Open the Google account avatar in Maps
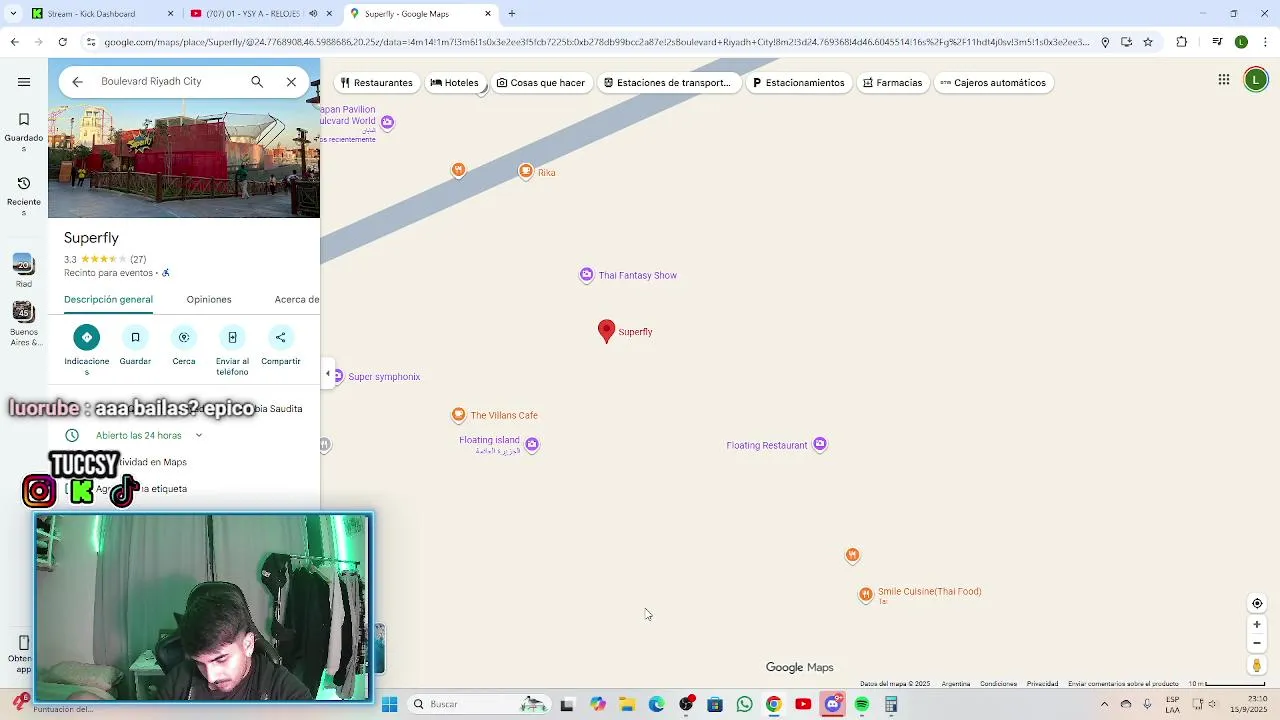 pos(1256,80)
